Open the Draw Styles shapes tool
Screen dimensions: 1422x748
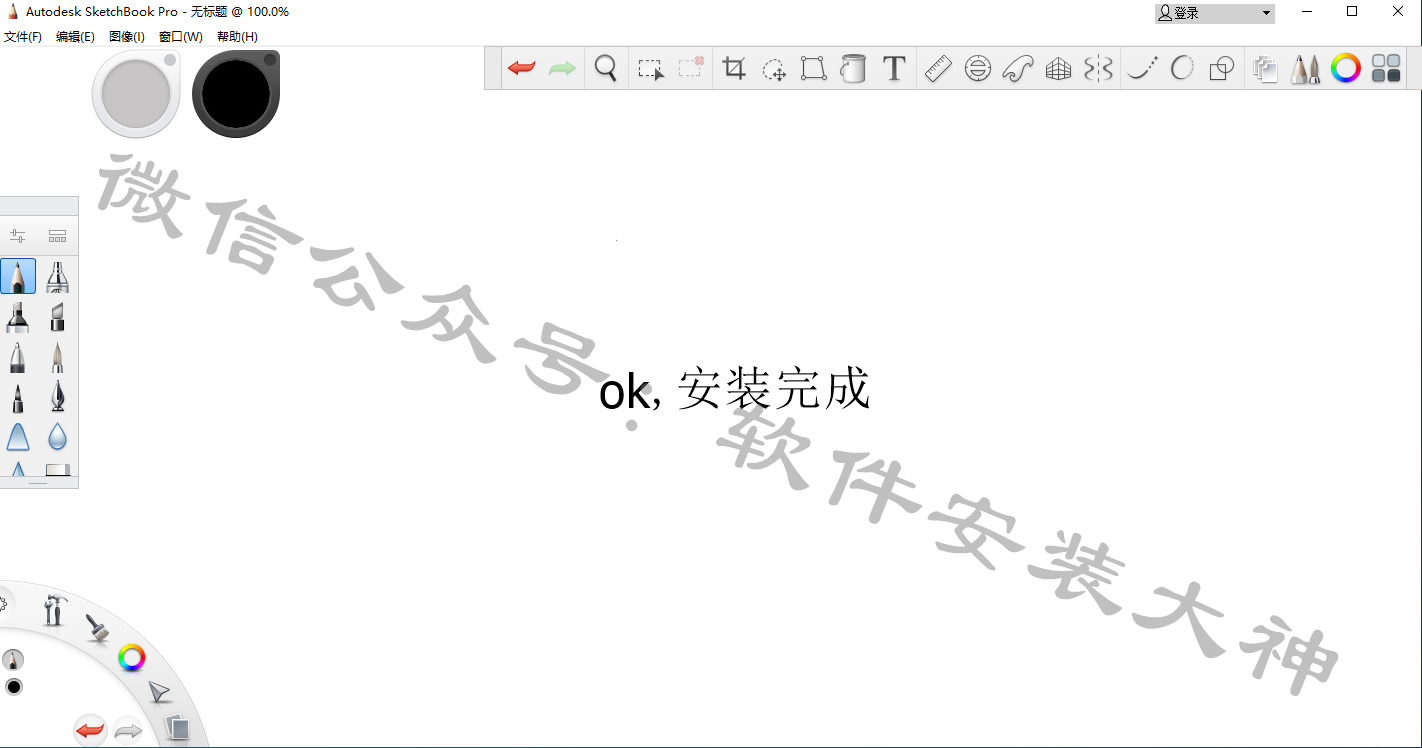pyautogui.click(x=1222, y=68)
